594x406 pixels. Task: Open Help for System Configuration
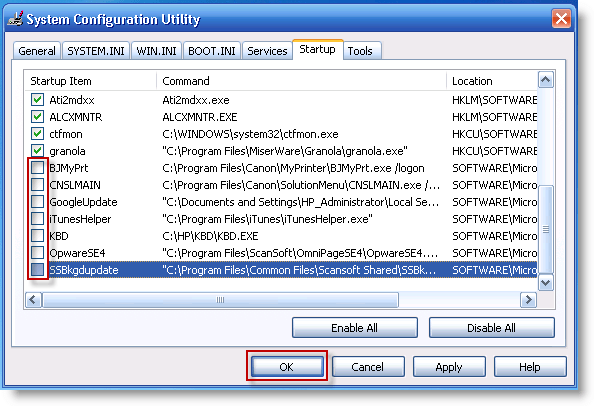[x=530, y=367]
